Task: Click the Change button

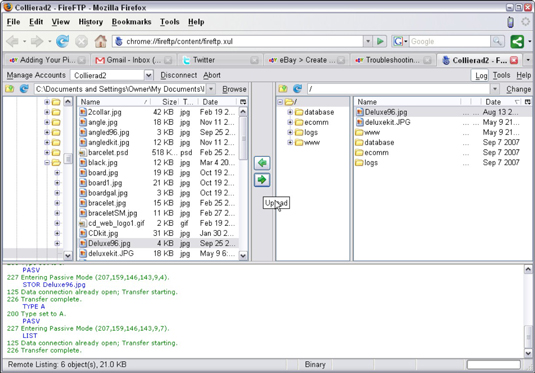Action: (518, 89)
